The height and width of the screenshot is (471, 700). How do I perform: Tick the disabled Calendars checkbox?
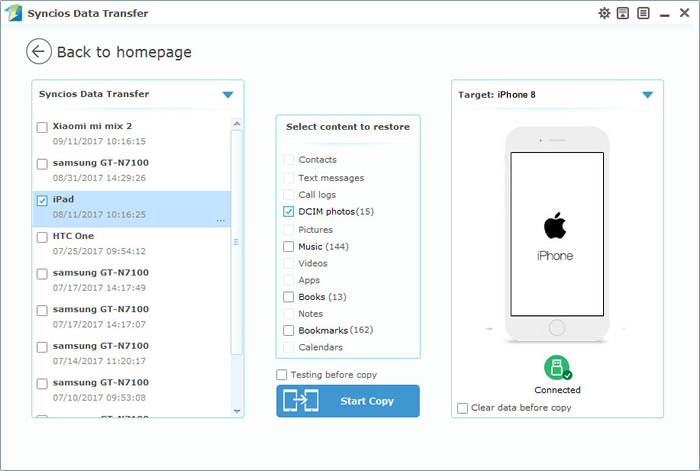[x=288, y=347]
